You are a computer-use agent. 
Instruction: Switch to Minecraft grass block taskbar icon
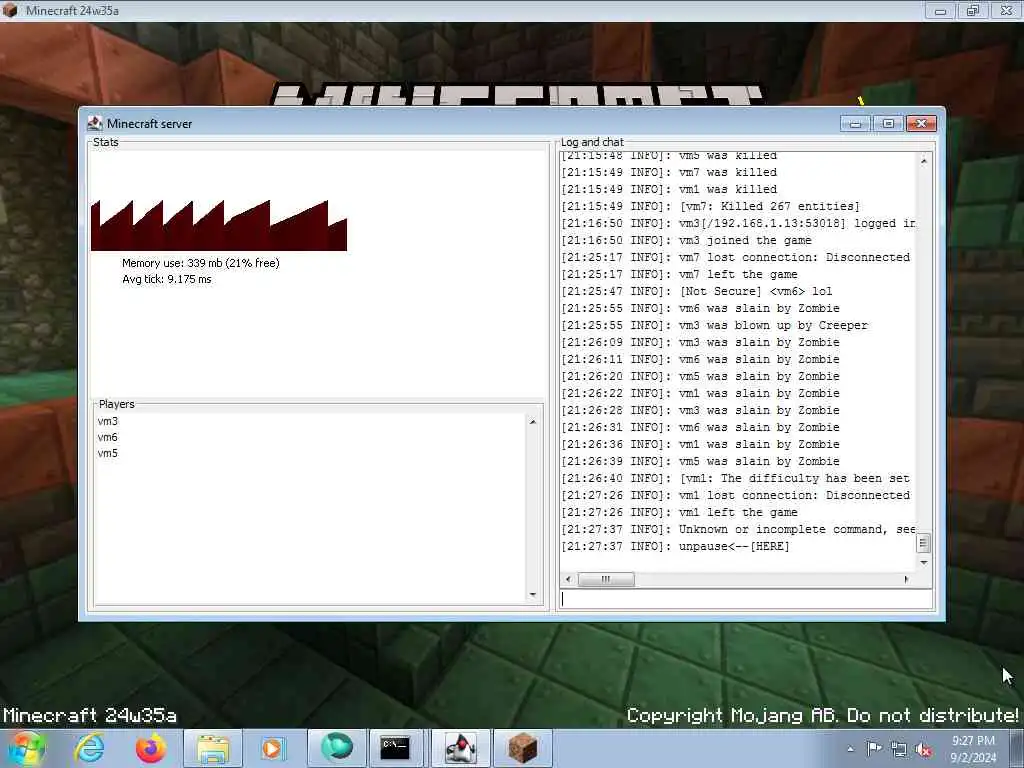[522, 748]
